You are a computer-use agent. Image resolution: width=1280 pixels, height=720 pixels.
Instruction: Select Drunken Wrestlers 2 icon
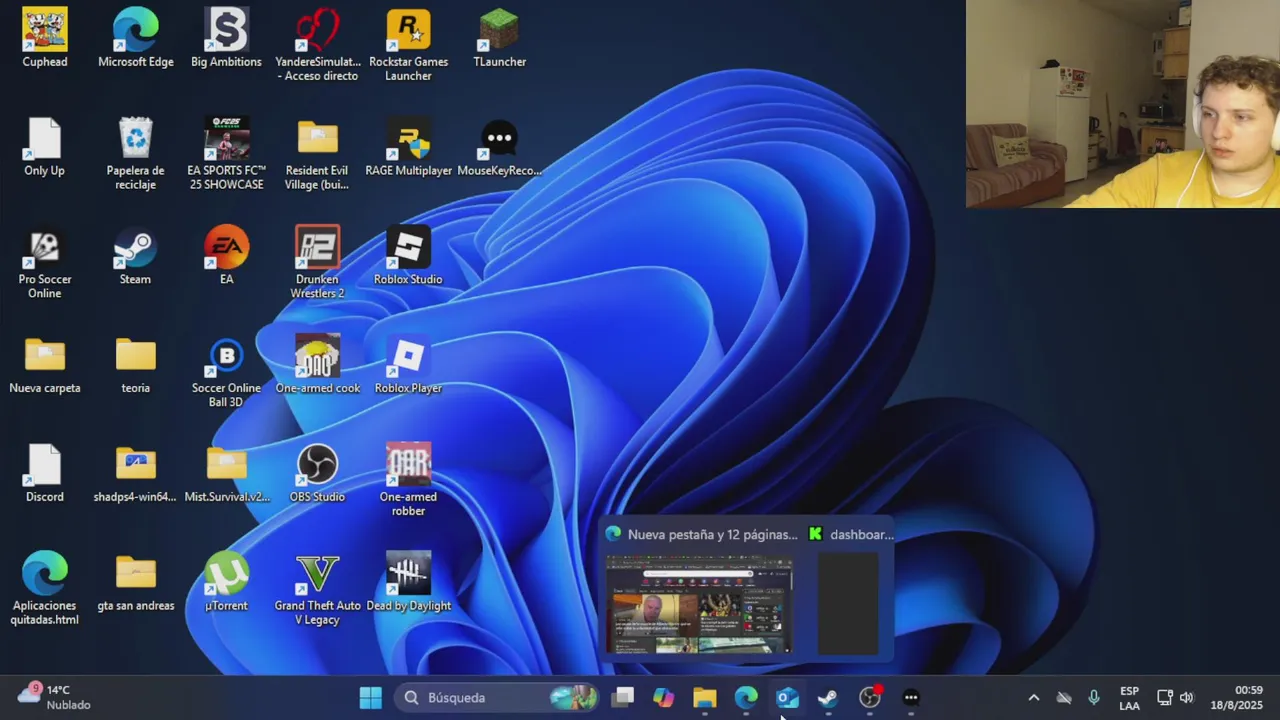318,263
